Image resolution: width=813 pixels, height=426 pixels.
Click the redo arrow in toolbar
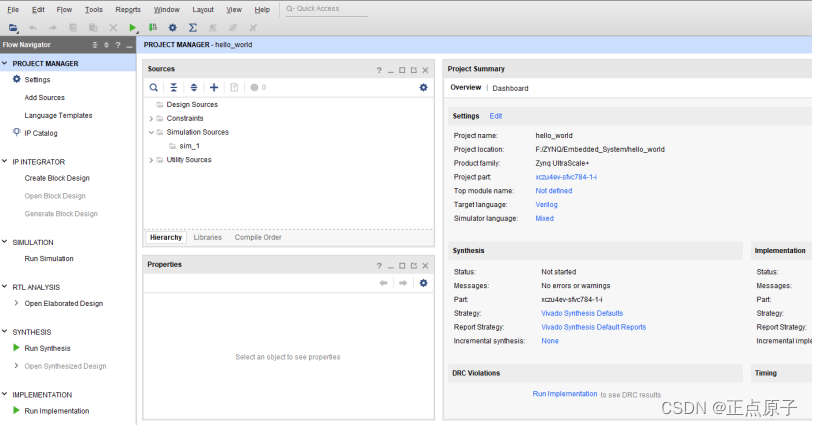pyautogui.click(x=52, y=28)
